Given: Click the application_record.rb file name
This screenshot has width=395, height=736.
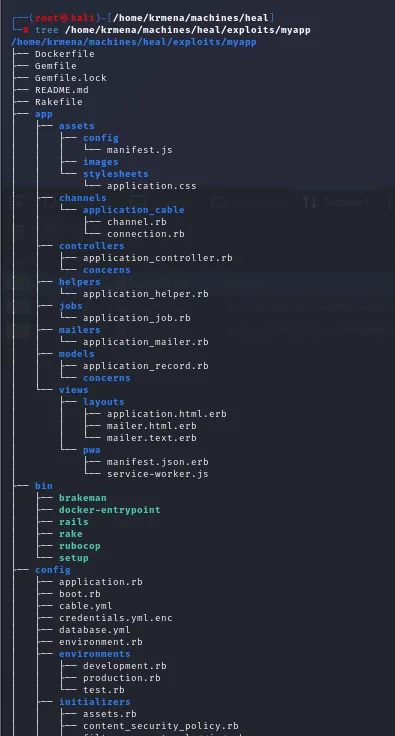Looking at the screenshot, I should [x=146, y=366].
